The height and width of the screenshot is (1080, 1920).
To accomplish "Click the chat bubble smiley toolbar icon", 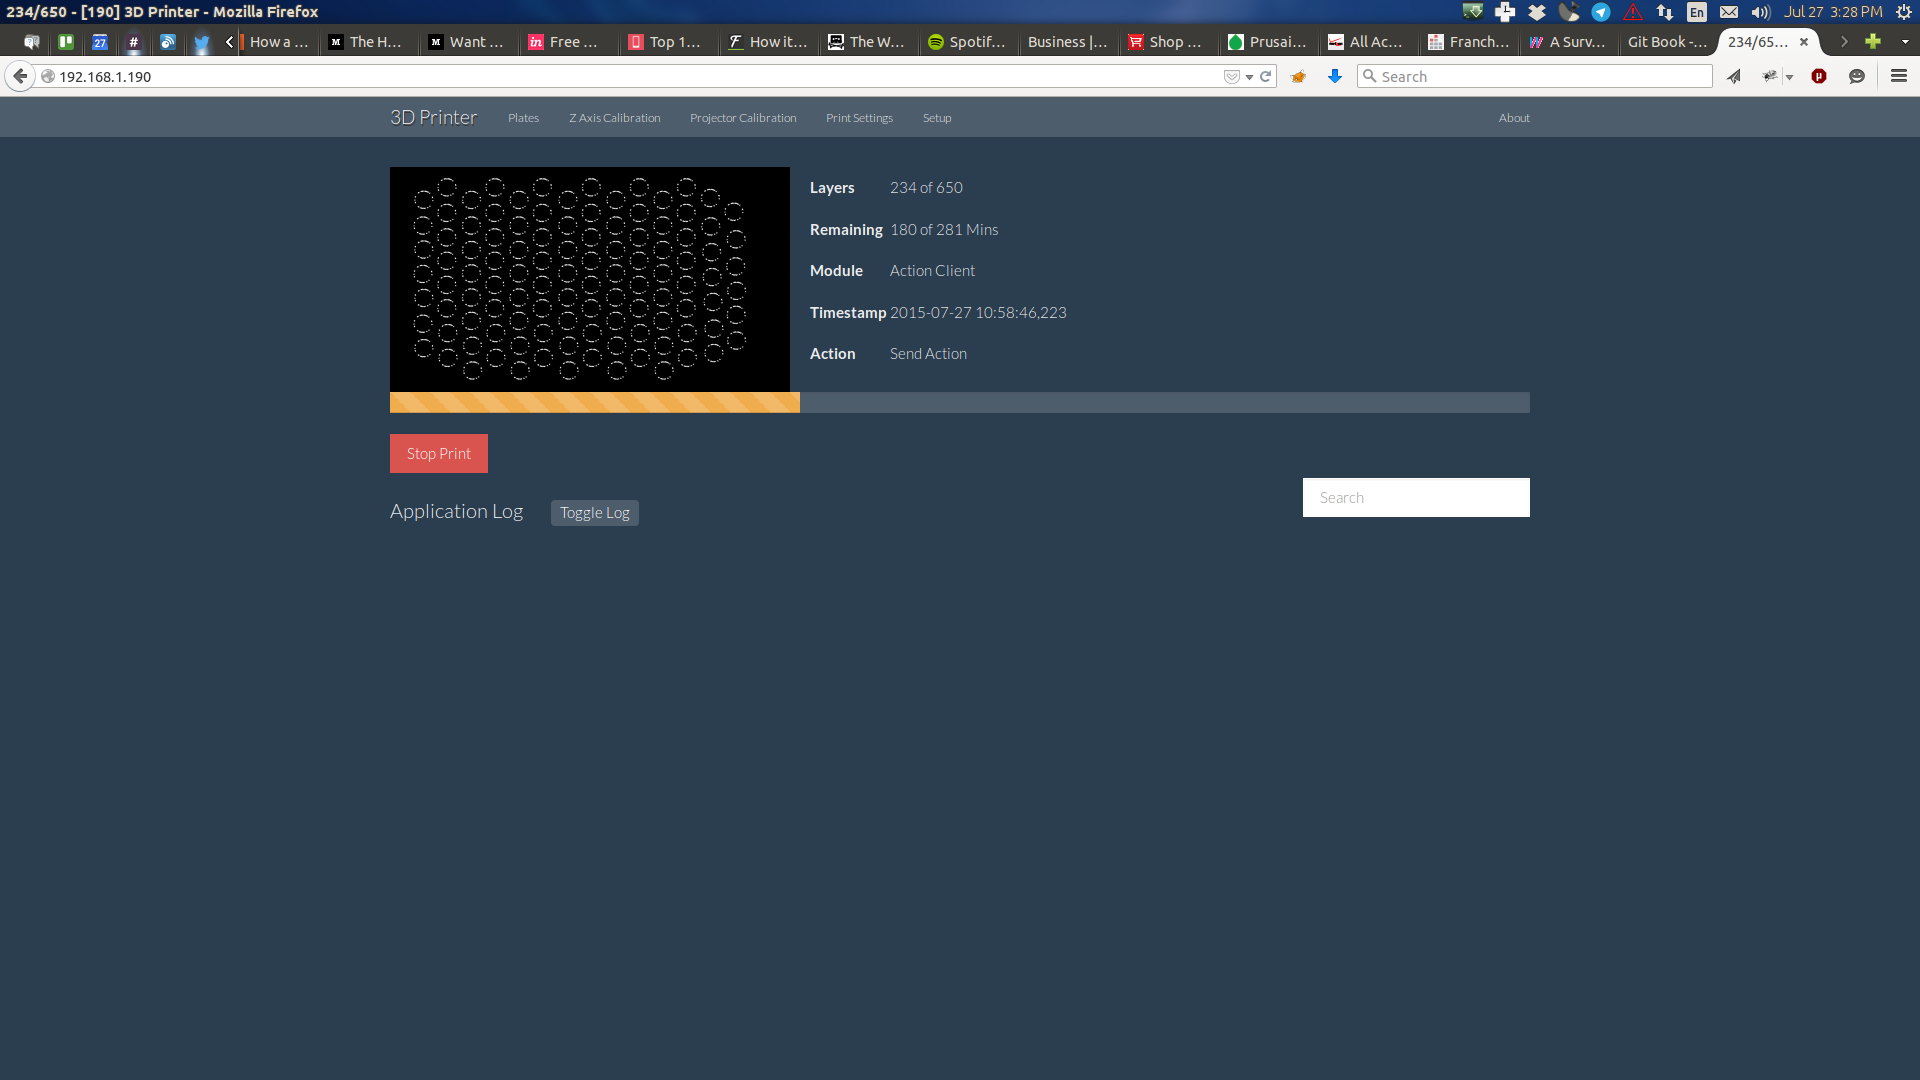I will point(1857,76).
